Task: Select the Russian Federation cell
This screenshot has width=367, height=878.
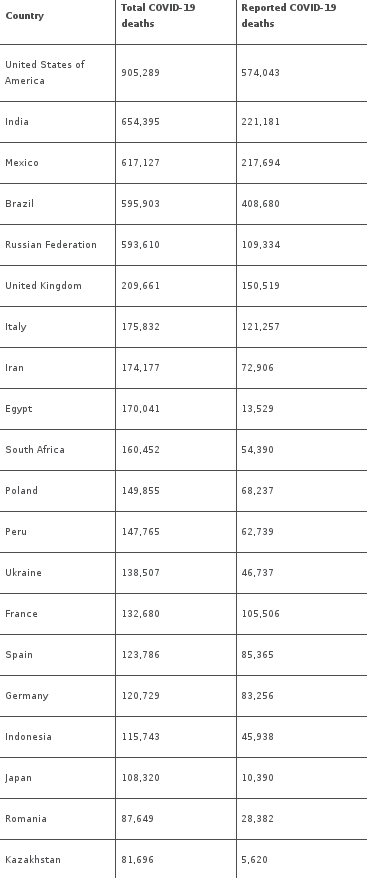Action: (51, 245)
